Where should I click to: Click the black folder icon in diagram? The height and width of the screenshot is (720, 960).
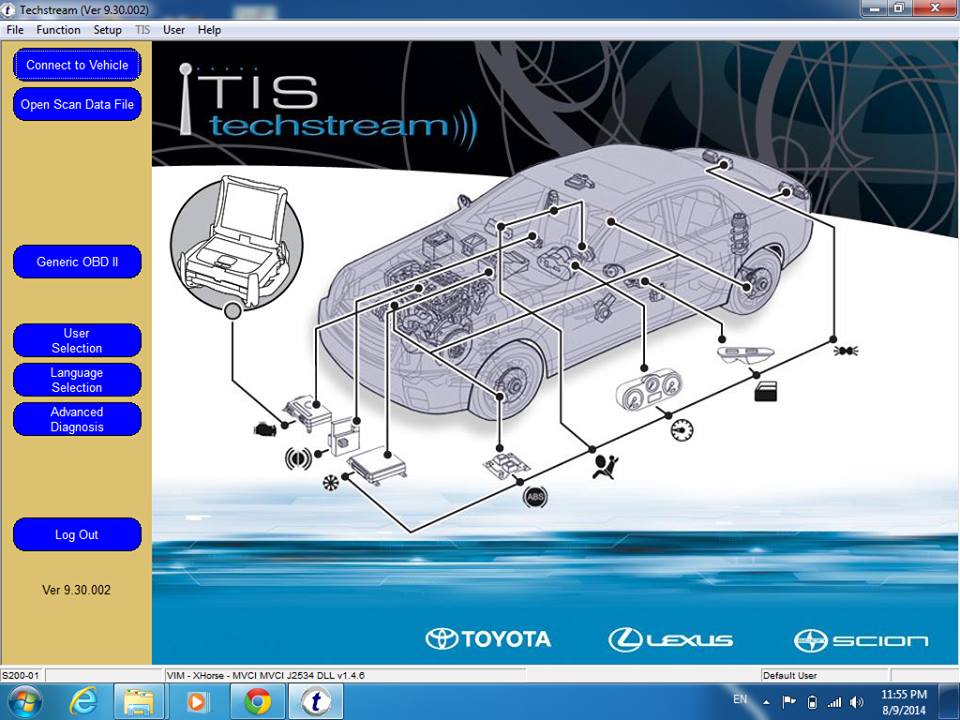765,391
